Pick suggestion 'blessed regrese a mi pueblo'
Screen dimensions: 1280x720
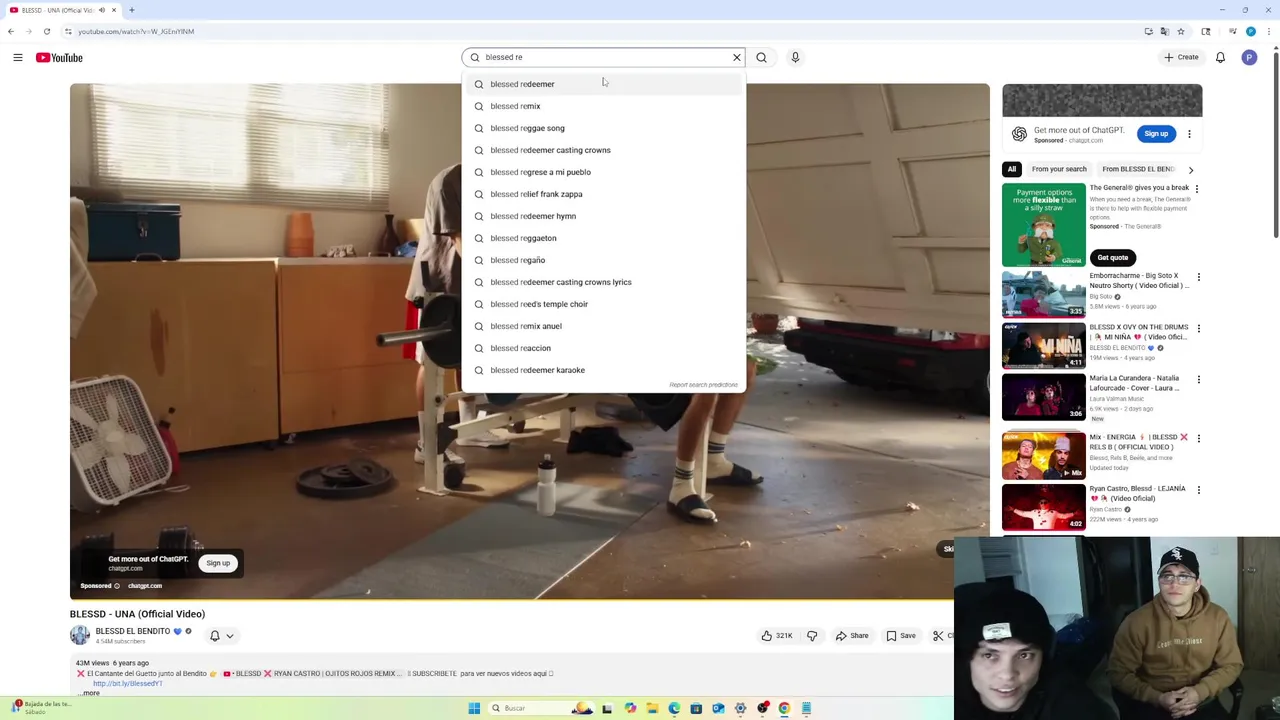coord(604,172)
